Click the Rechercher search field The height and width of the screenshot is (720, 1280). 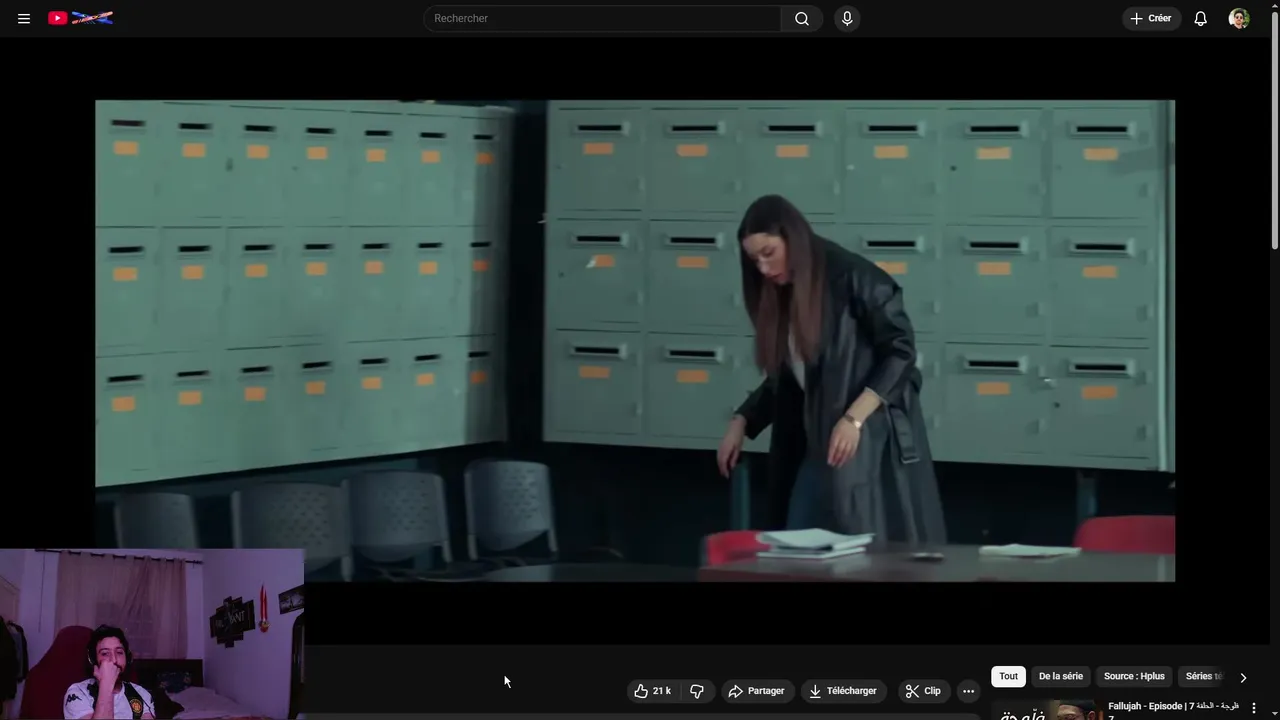point(602,18)
